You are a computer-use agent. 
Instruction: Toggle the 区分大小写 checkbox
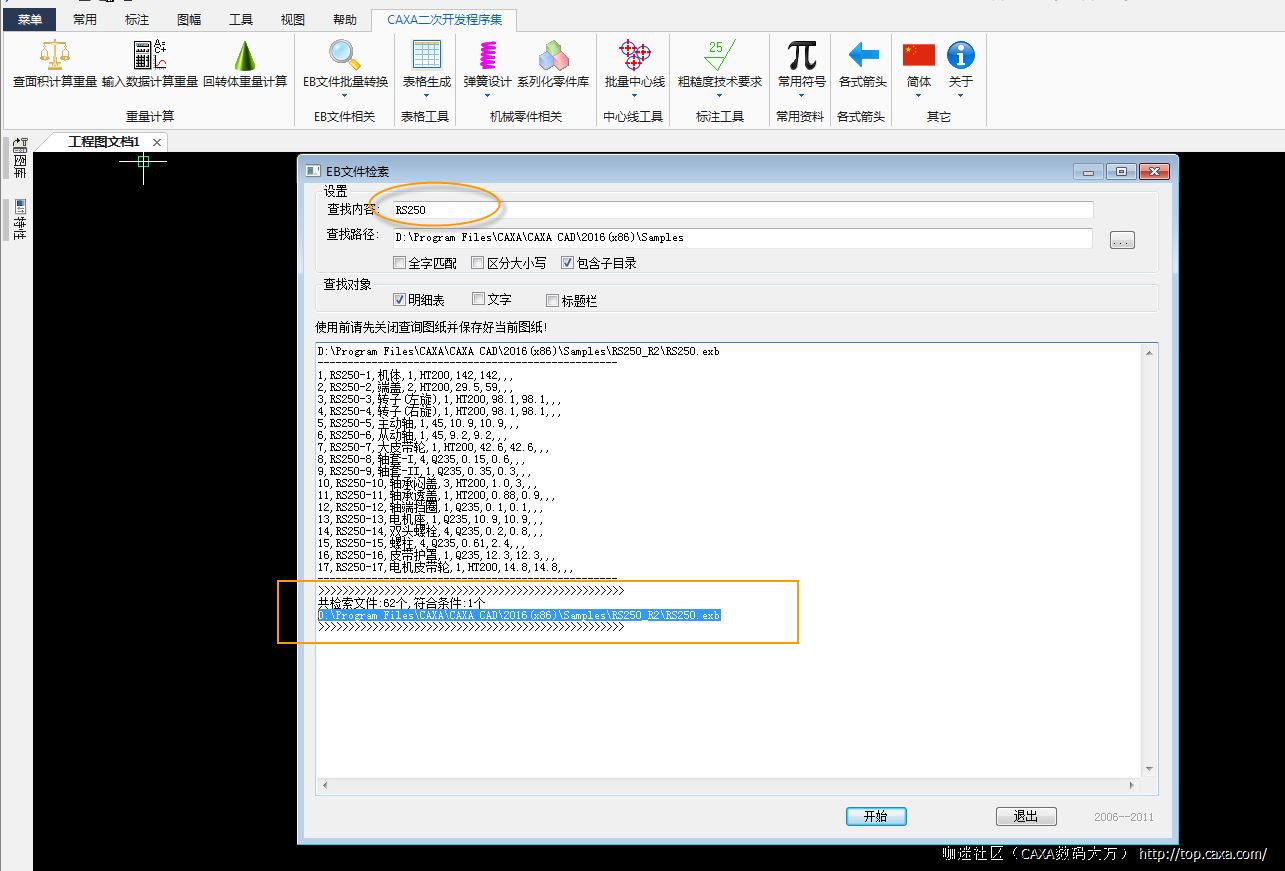click(x=478, y=264)
